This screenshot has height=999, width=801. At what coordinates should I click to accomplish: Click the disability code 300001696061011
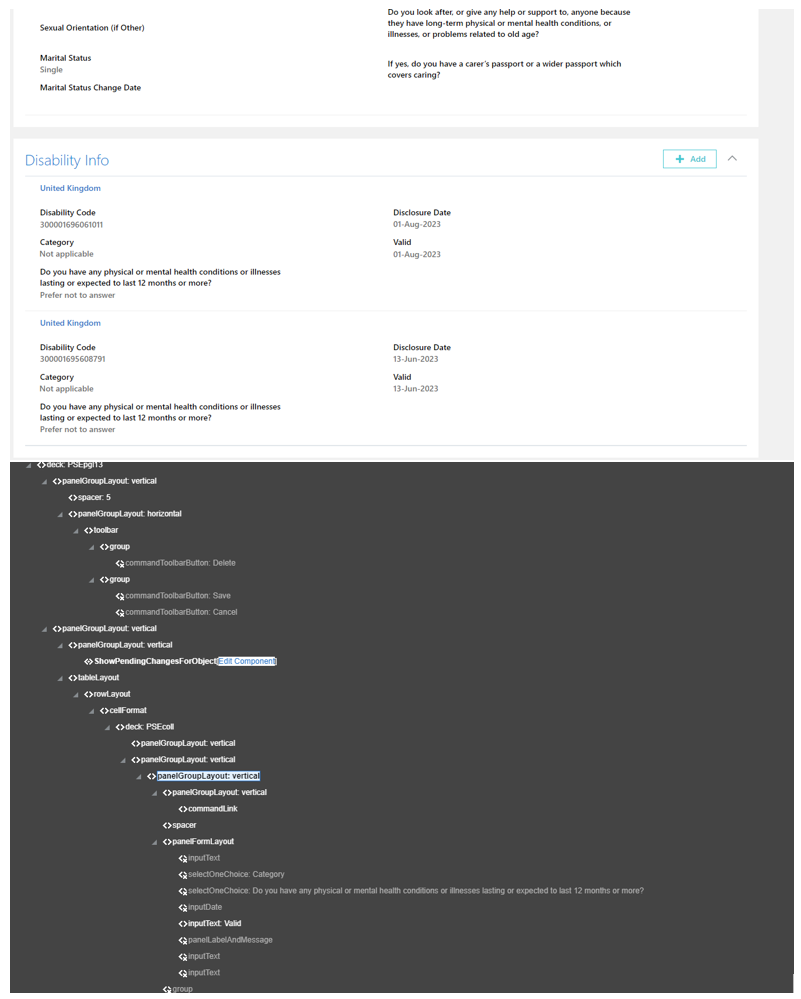pos(71,225)
